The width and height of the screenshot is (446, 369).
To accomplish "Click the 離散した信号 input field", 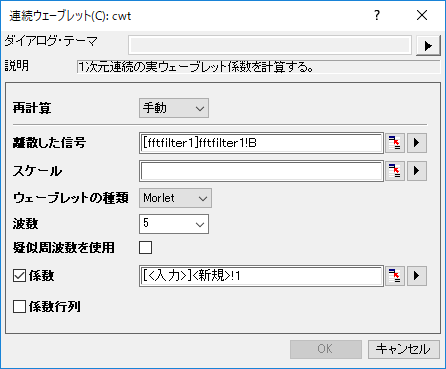I will [261, 143].
